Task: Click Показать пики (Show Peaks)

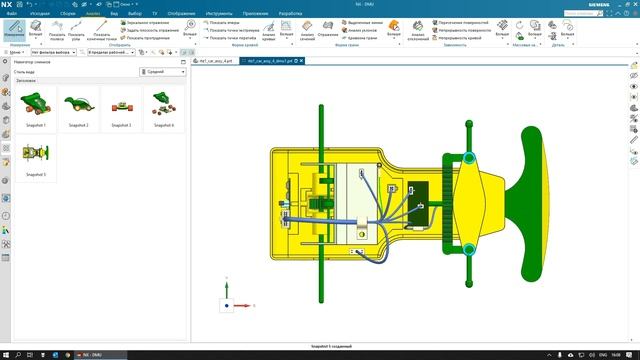Action: [x=221, y=23]
